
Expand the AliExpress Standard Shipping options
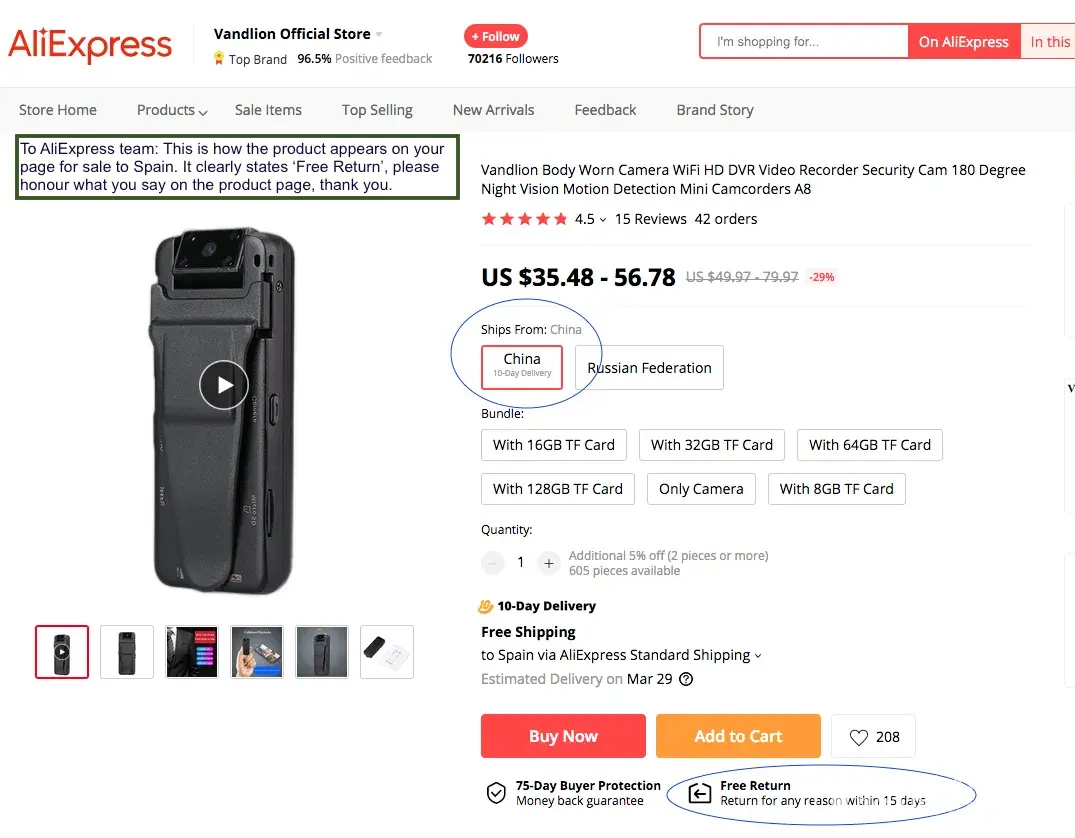[758, 656]
